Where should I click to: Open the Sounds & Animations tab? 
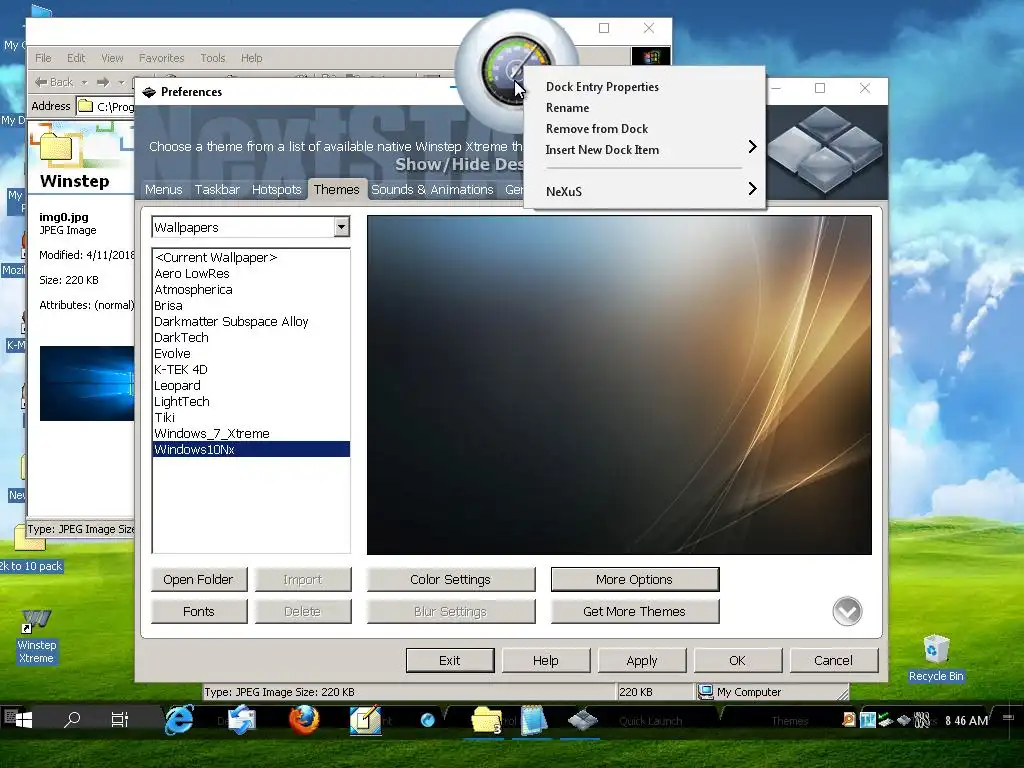(x=432, y=189)
